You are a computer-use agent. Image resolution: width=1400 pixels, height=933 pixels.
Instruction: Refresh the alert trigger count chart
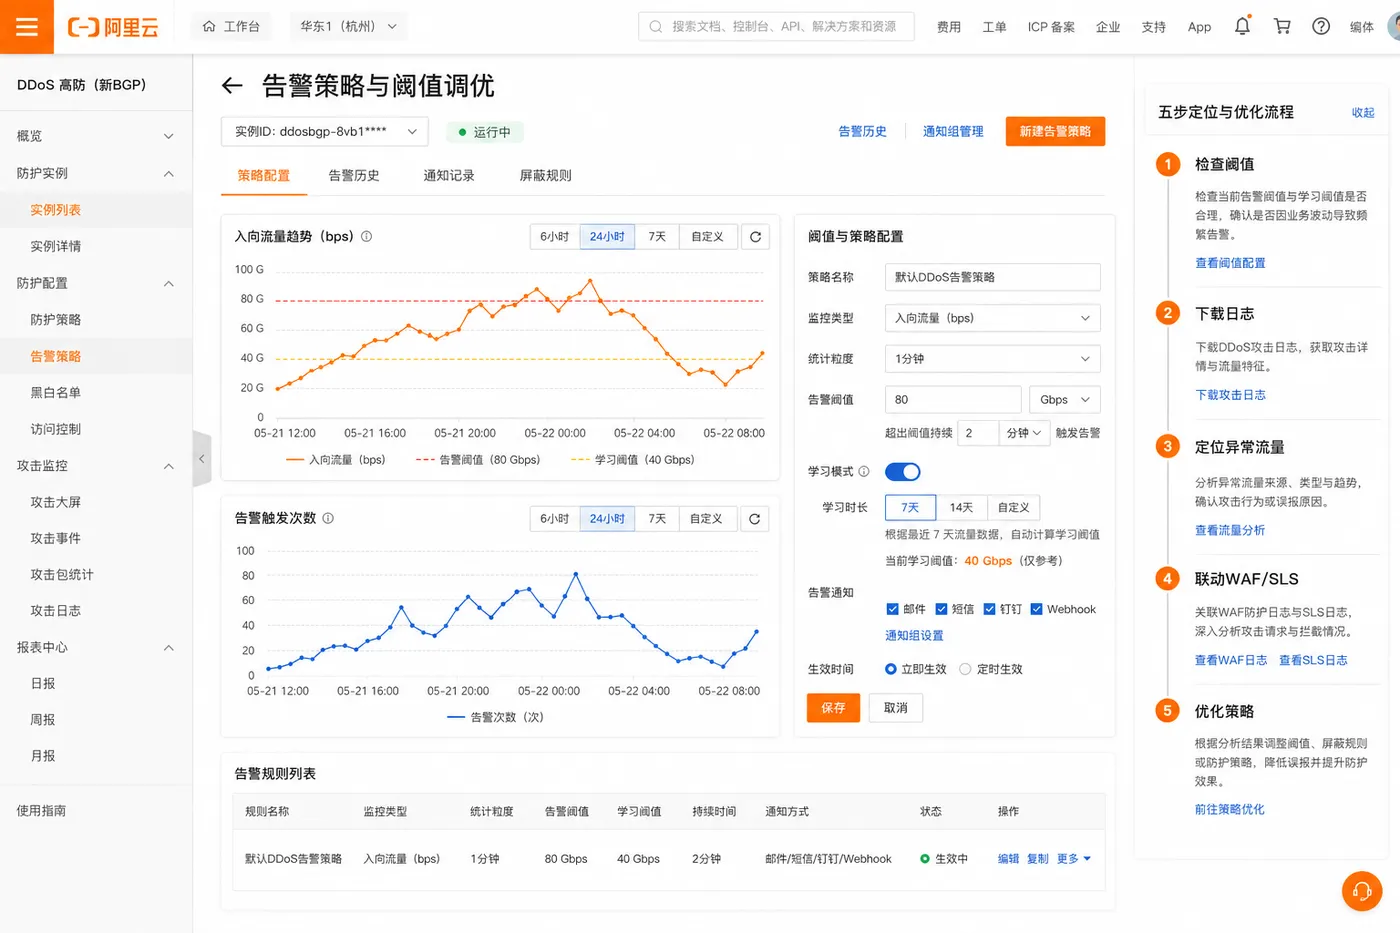click(x=755, y=519)
